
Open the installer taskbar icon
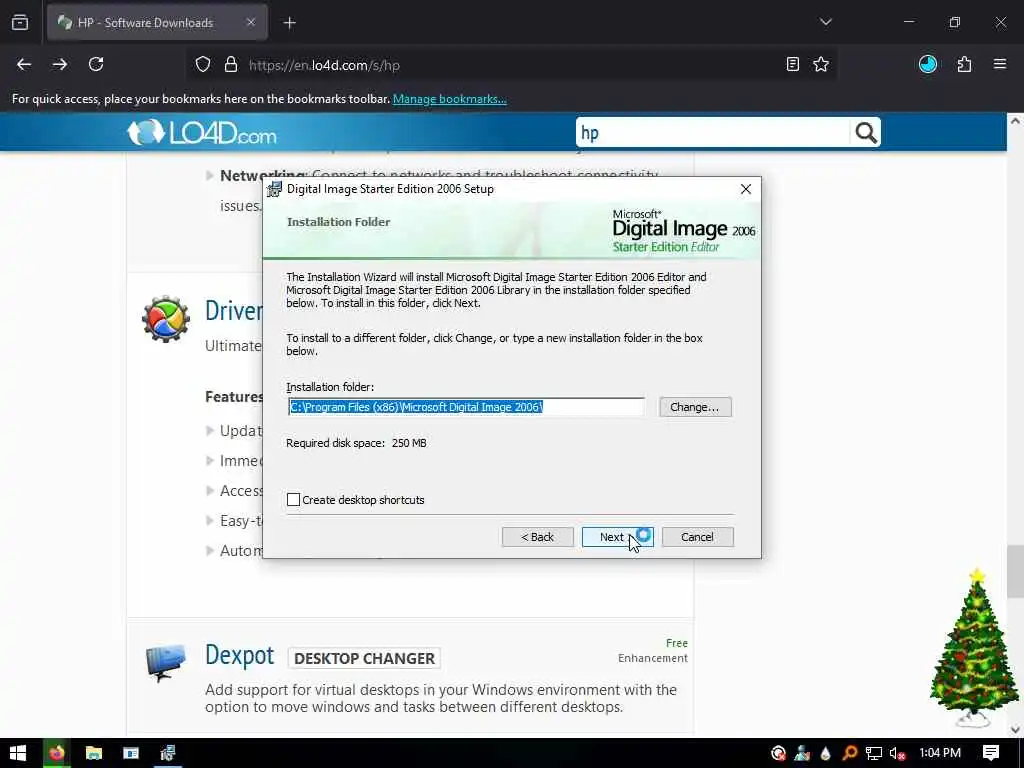tap(168, 753)
